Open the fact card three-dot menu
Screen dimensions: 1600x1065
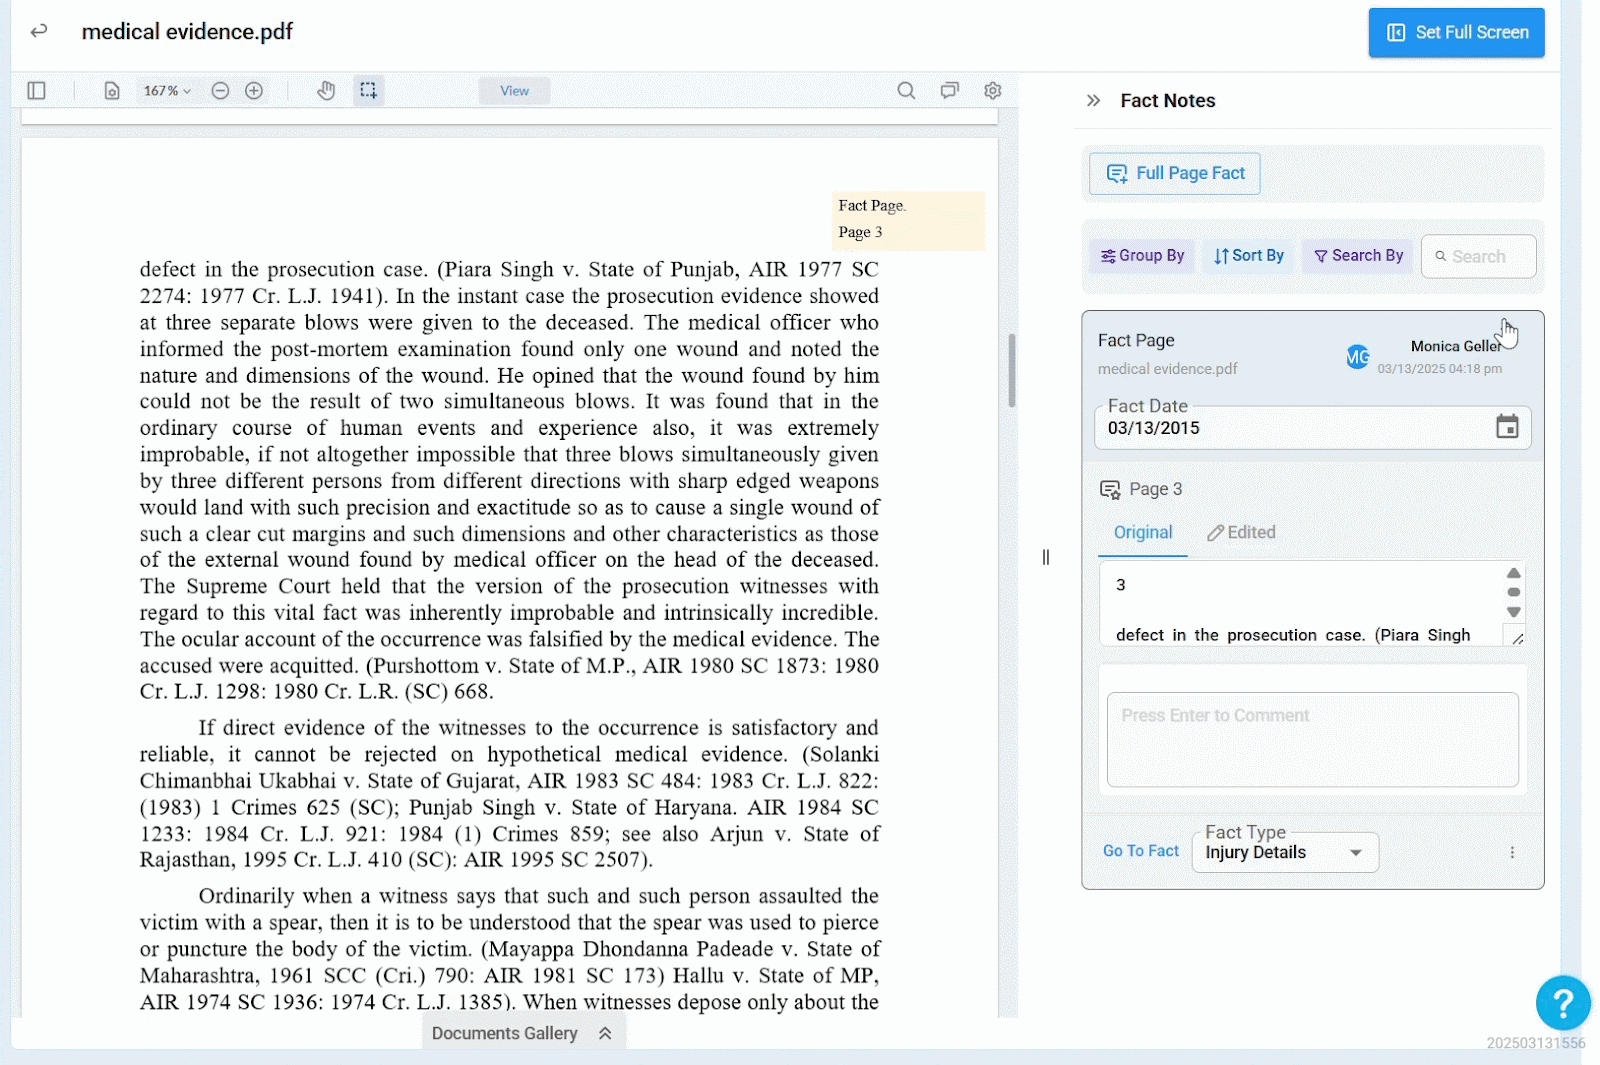[1512, 853]
